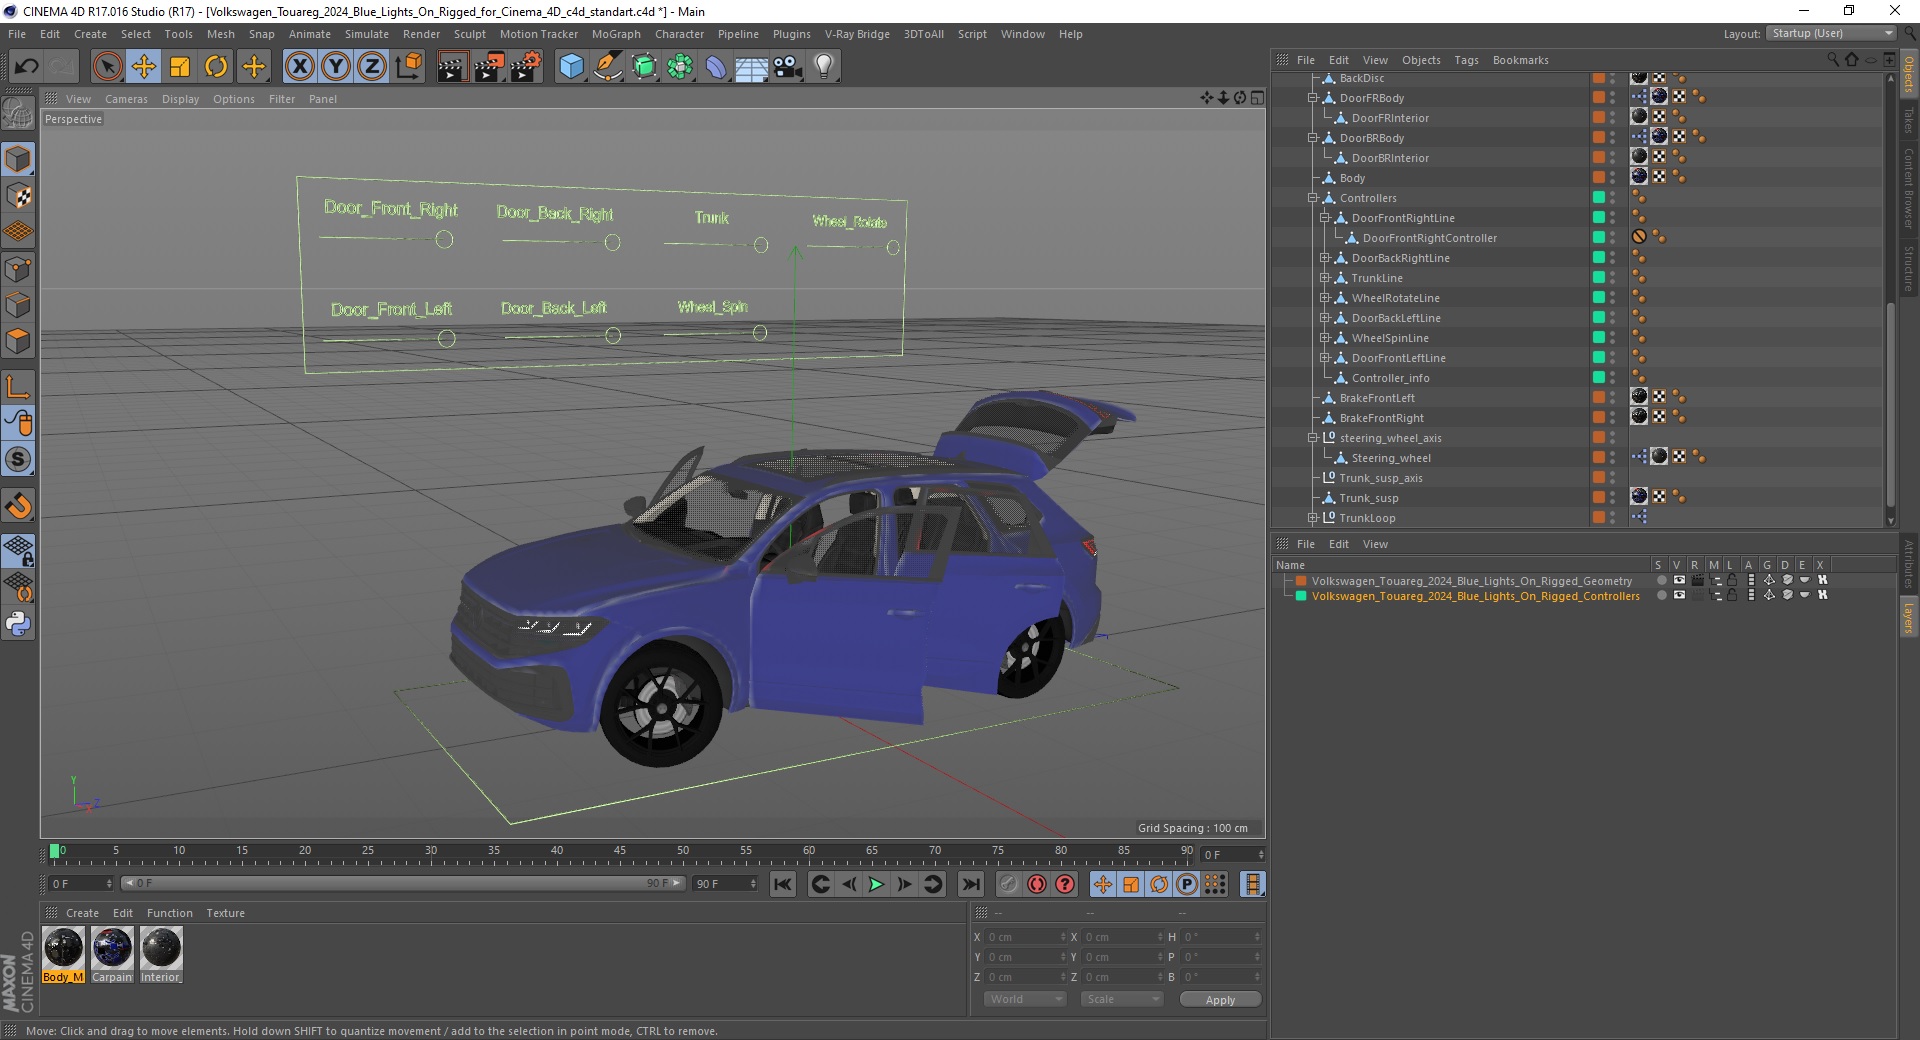Image resolution: width=1920 pixels, height=1040 pixels.
Task: Click the coordinate system icon
Action: point(408,67)
